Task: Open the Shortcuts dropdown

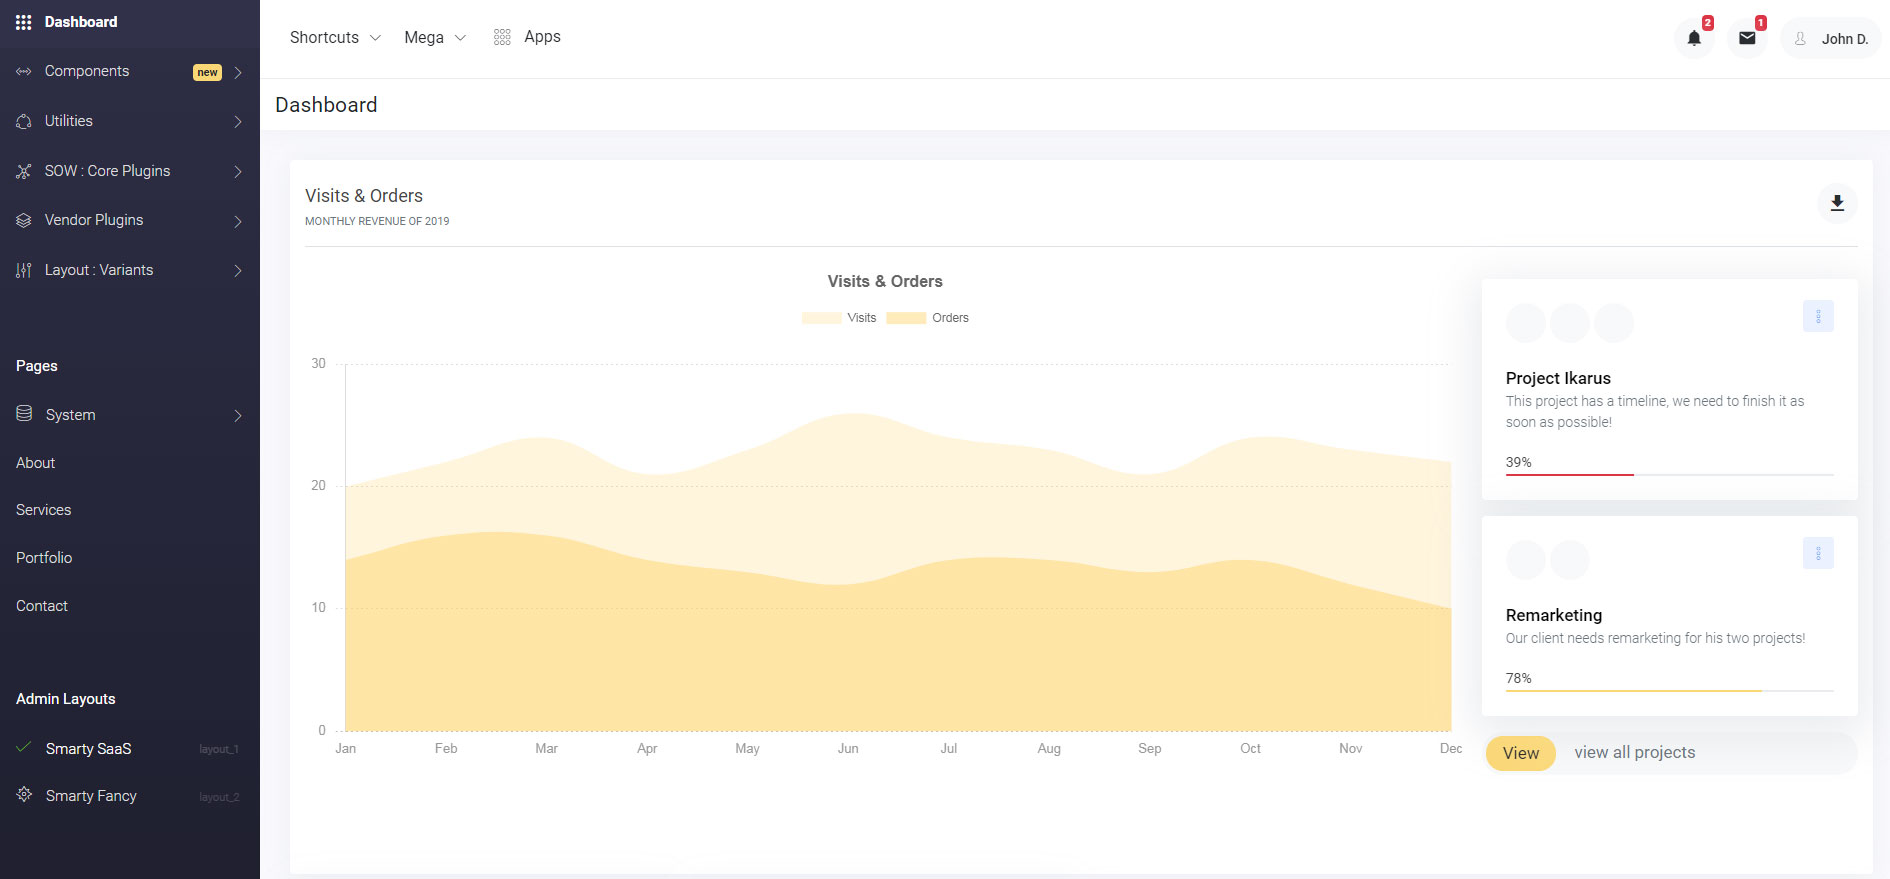Action: point(334,37)
